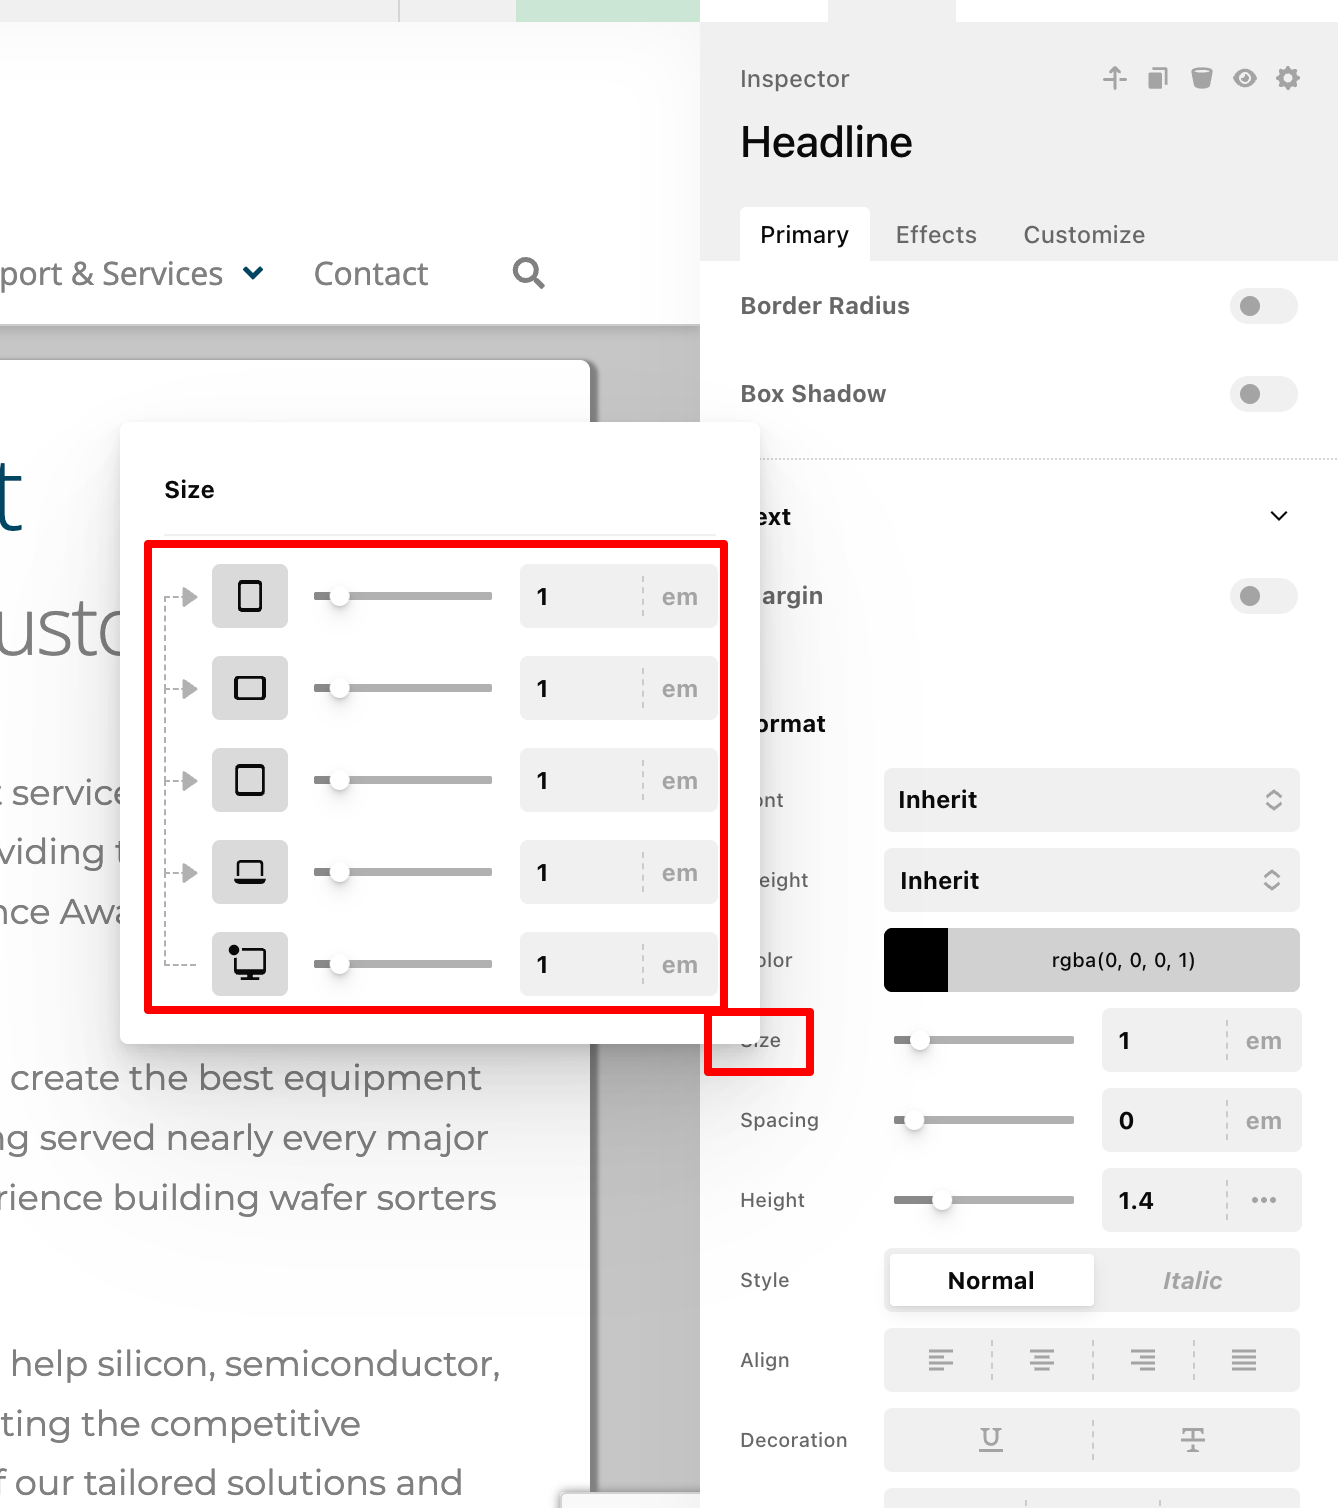The image size is (1338, 1508).
Task: Open the Customize tab
Action: (1084, 235)
